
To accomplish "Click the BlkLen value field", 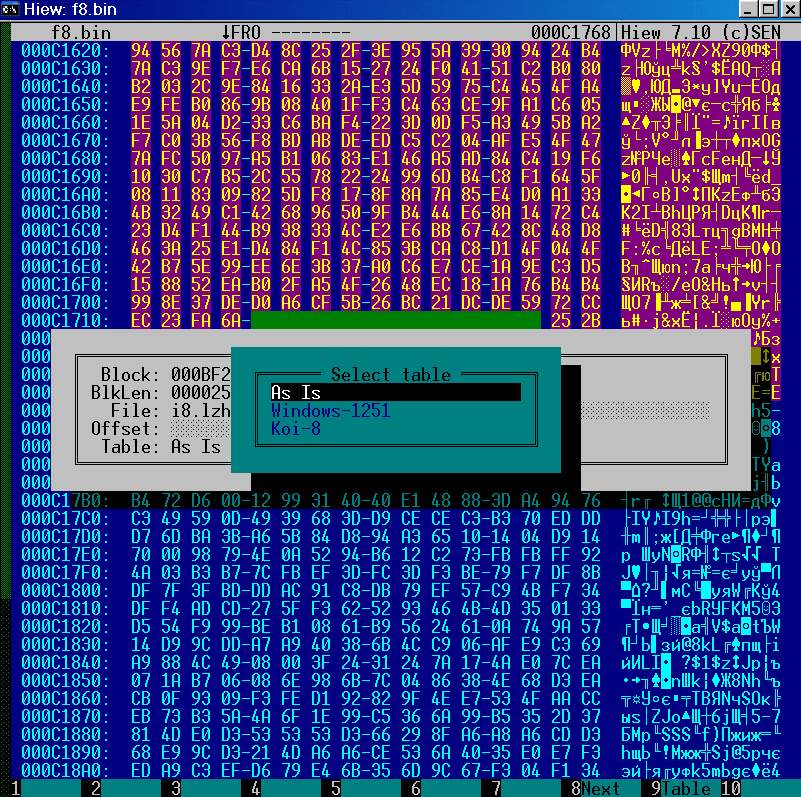I will coord(200,393).
